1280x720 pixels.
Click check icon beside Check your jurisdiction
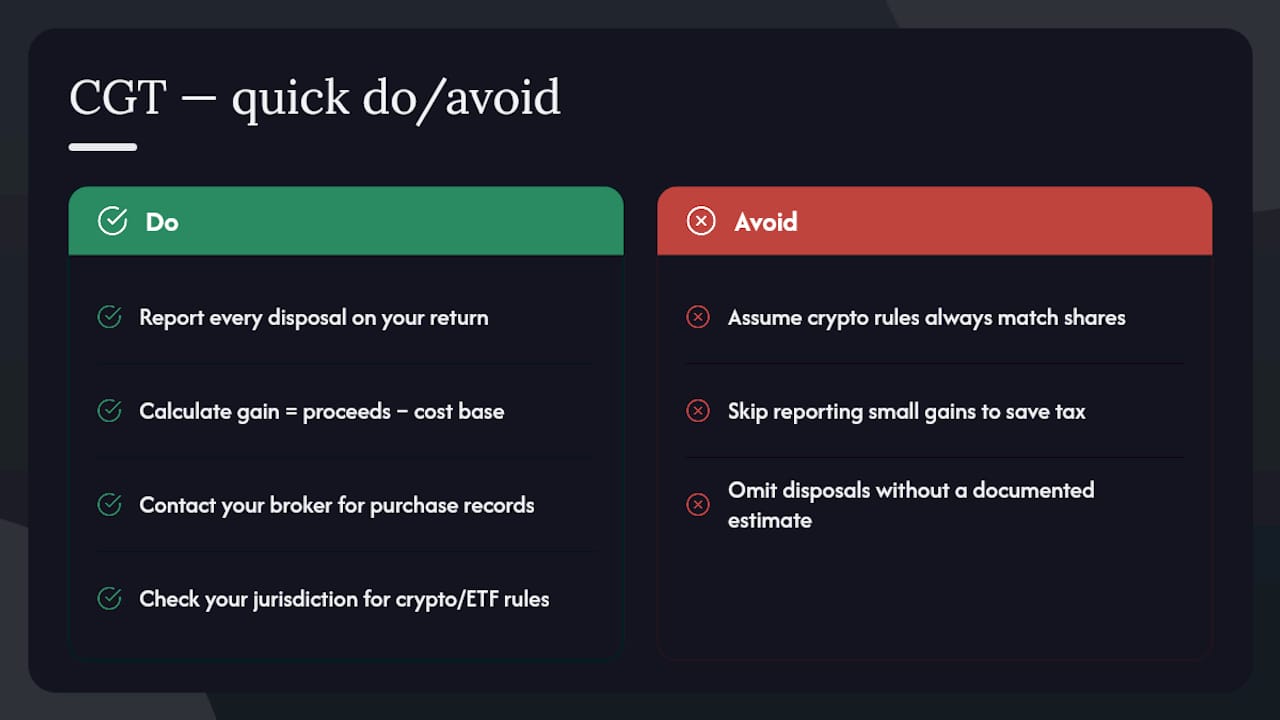pos(109,599)
